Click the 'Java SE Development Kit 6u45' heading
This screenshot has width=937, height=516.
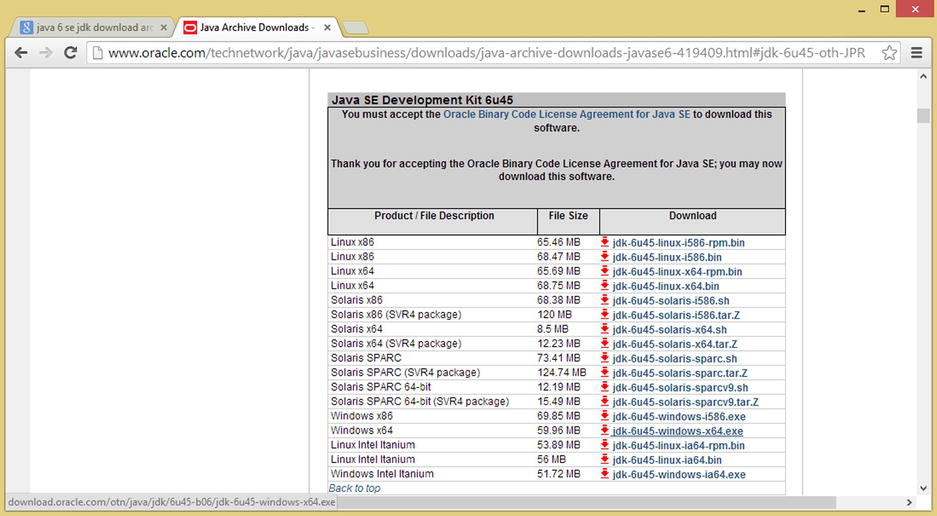pos(422,100)
